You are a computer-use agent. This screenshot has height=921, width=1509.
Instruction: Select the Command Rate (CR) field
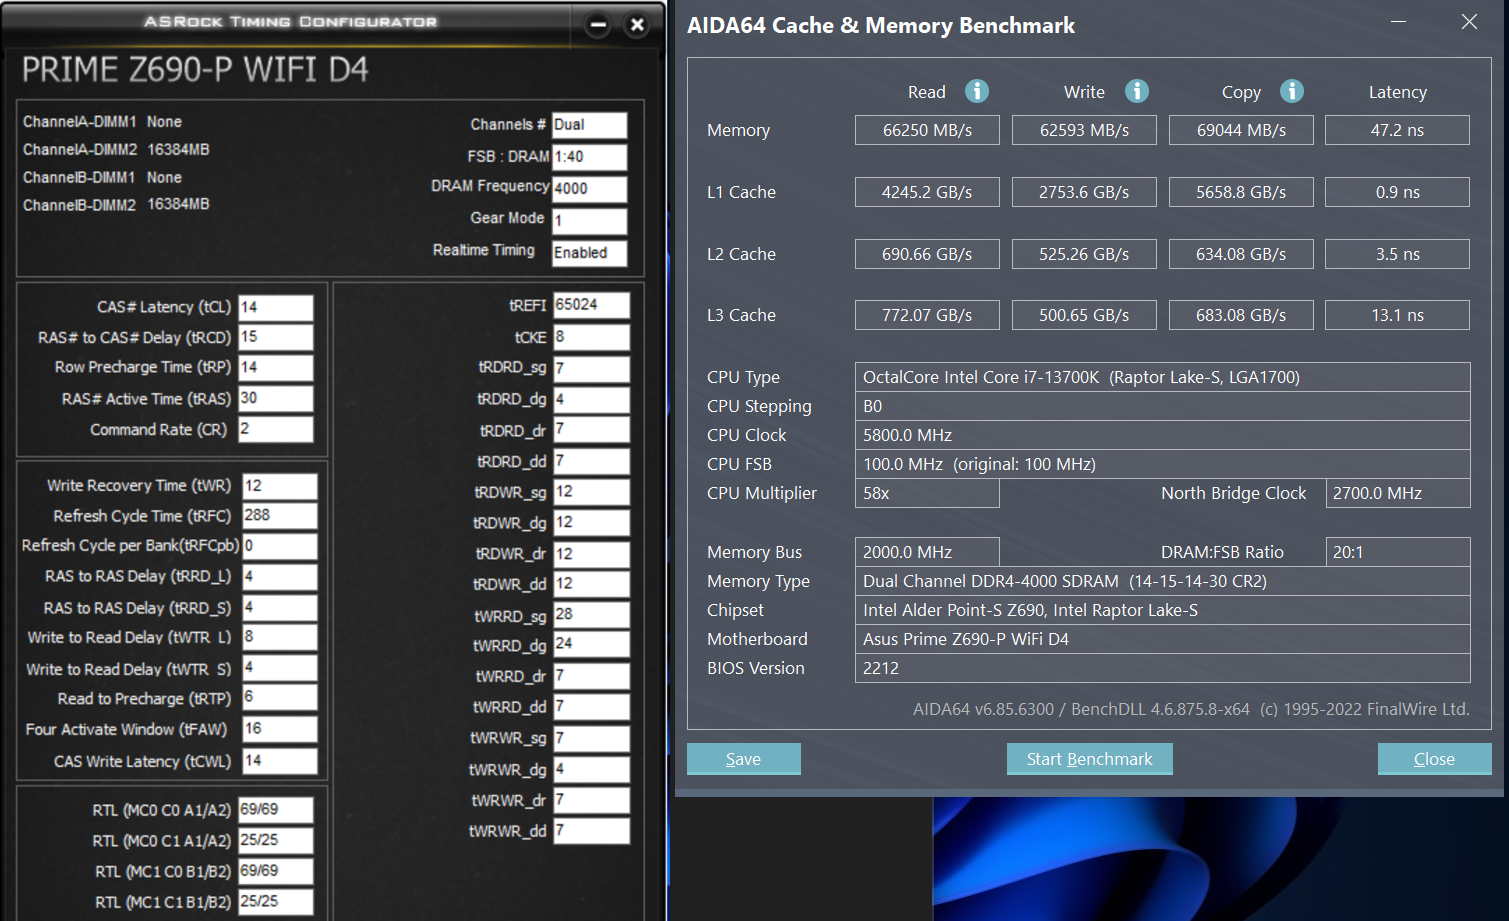(276, 429)
